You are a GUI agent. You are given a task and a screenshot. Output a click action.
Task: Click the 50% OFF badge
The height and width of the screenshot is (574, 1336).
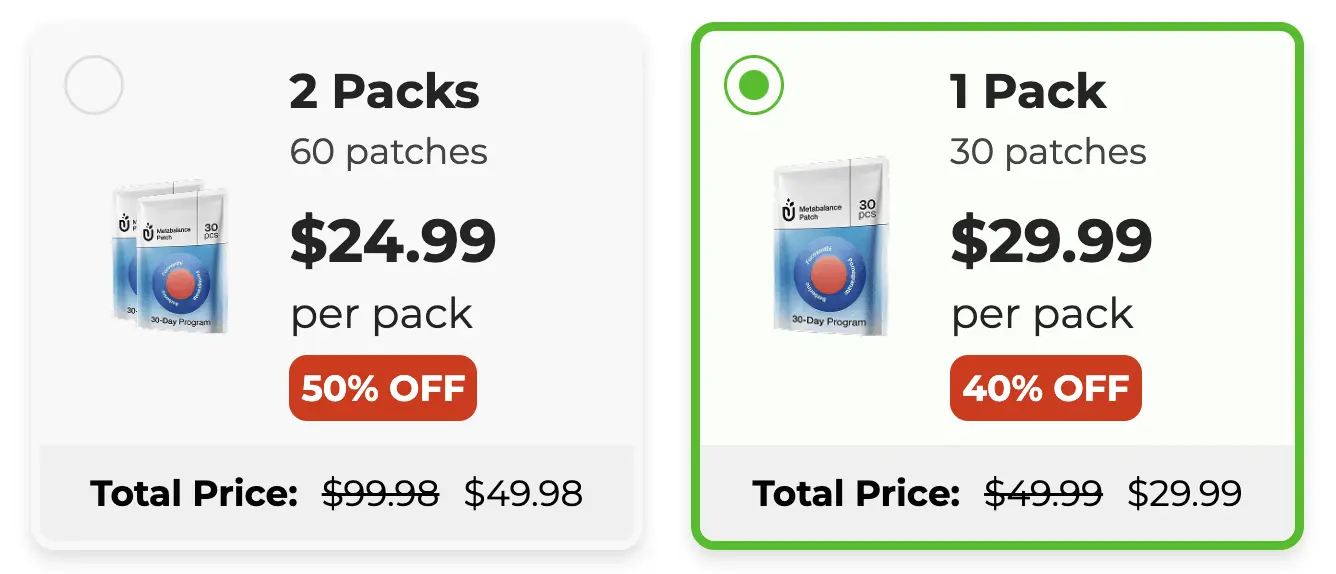pyautogui.click(x=383, y=388)
